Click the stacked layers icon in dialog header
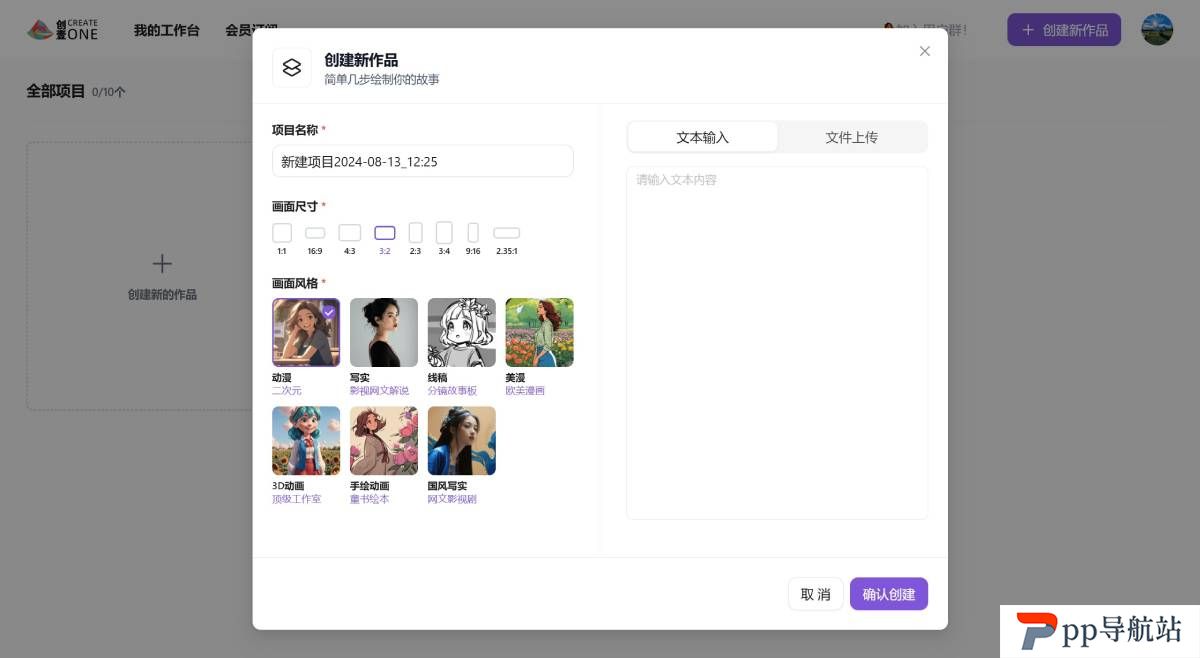The image size is (1200, 658). tap(292, 68)
